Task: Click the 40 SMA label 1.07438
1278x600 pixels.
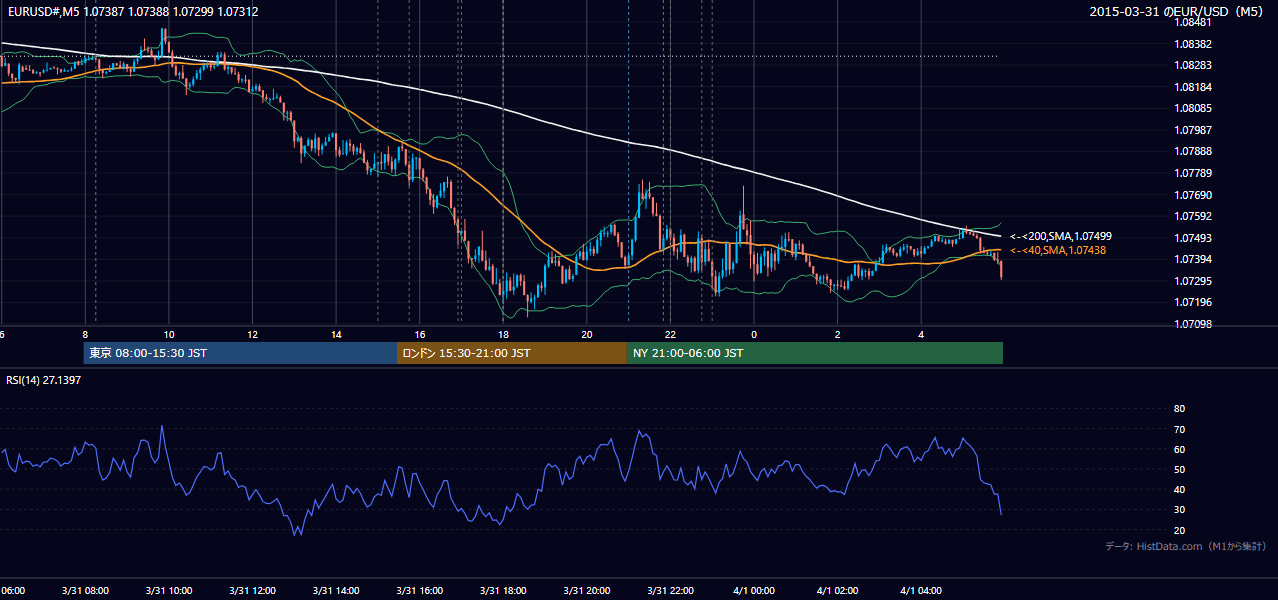Action: click(1057, 250)
